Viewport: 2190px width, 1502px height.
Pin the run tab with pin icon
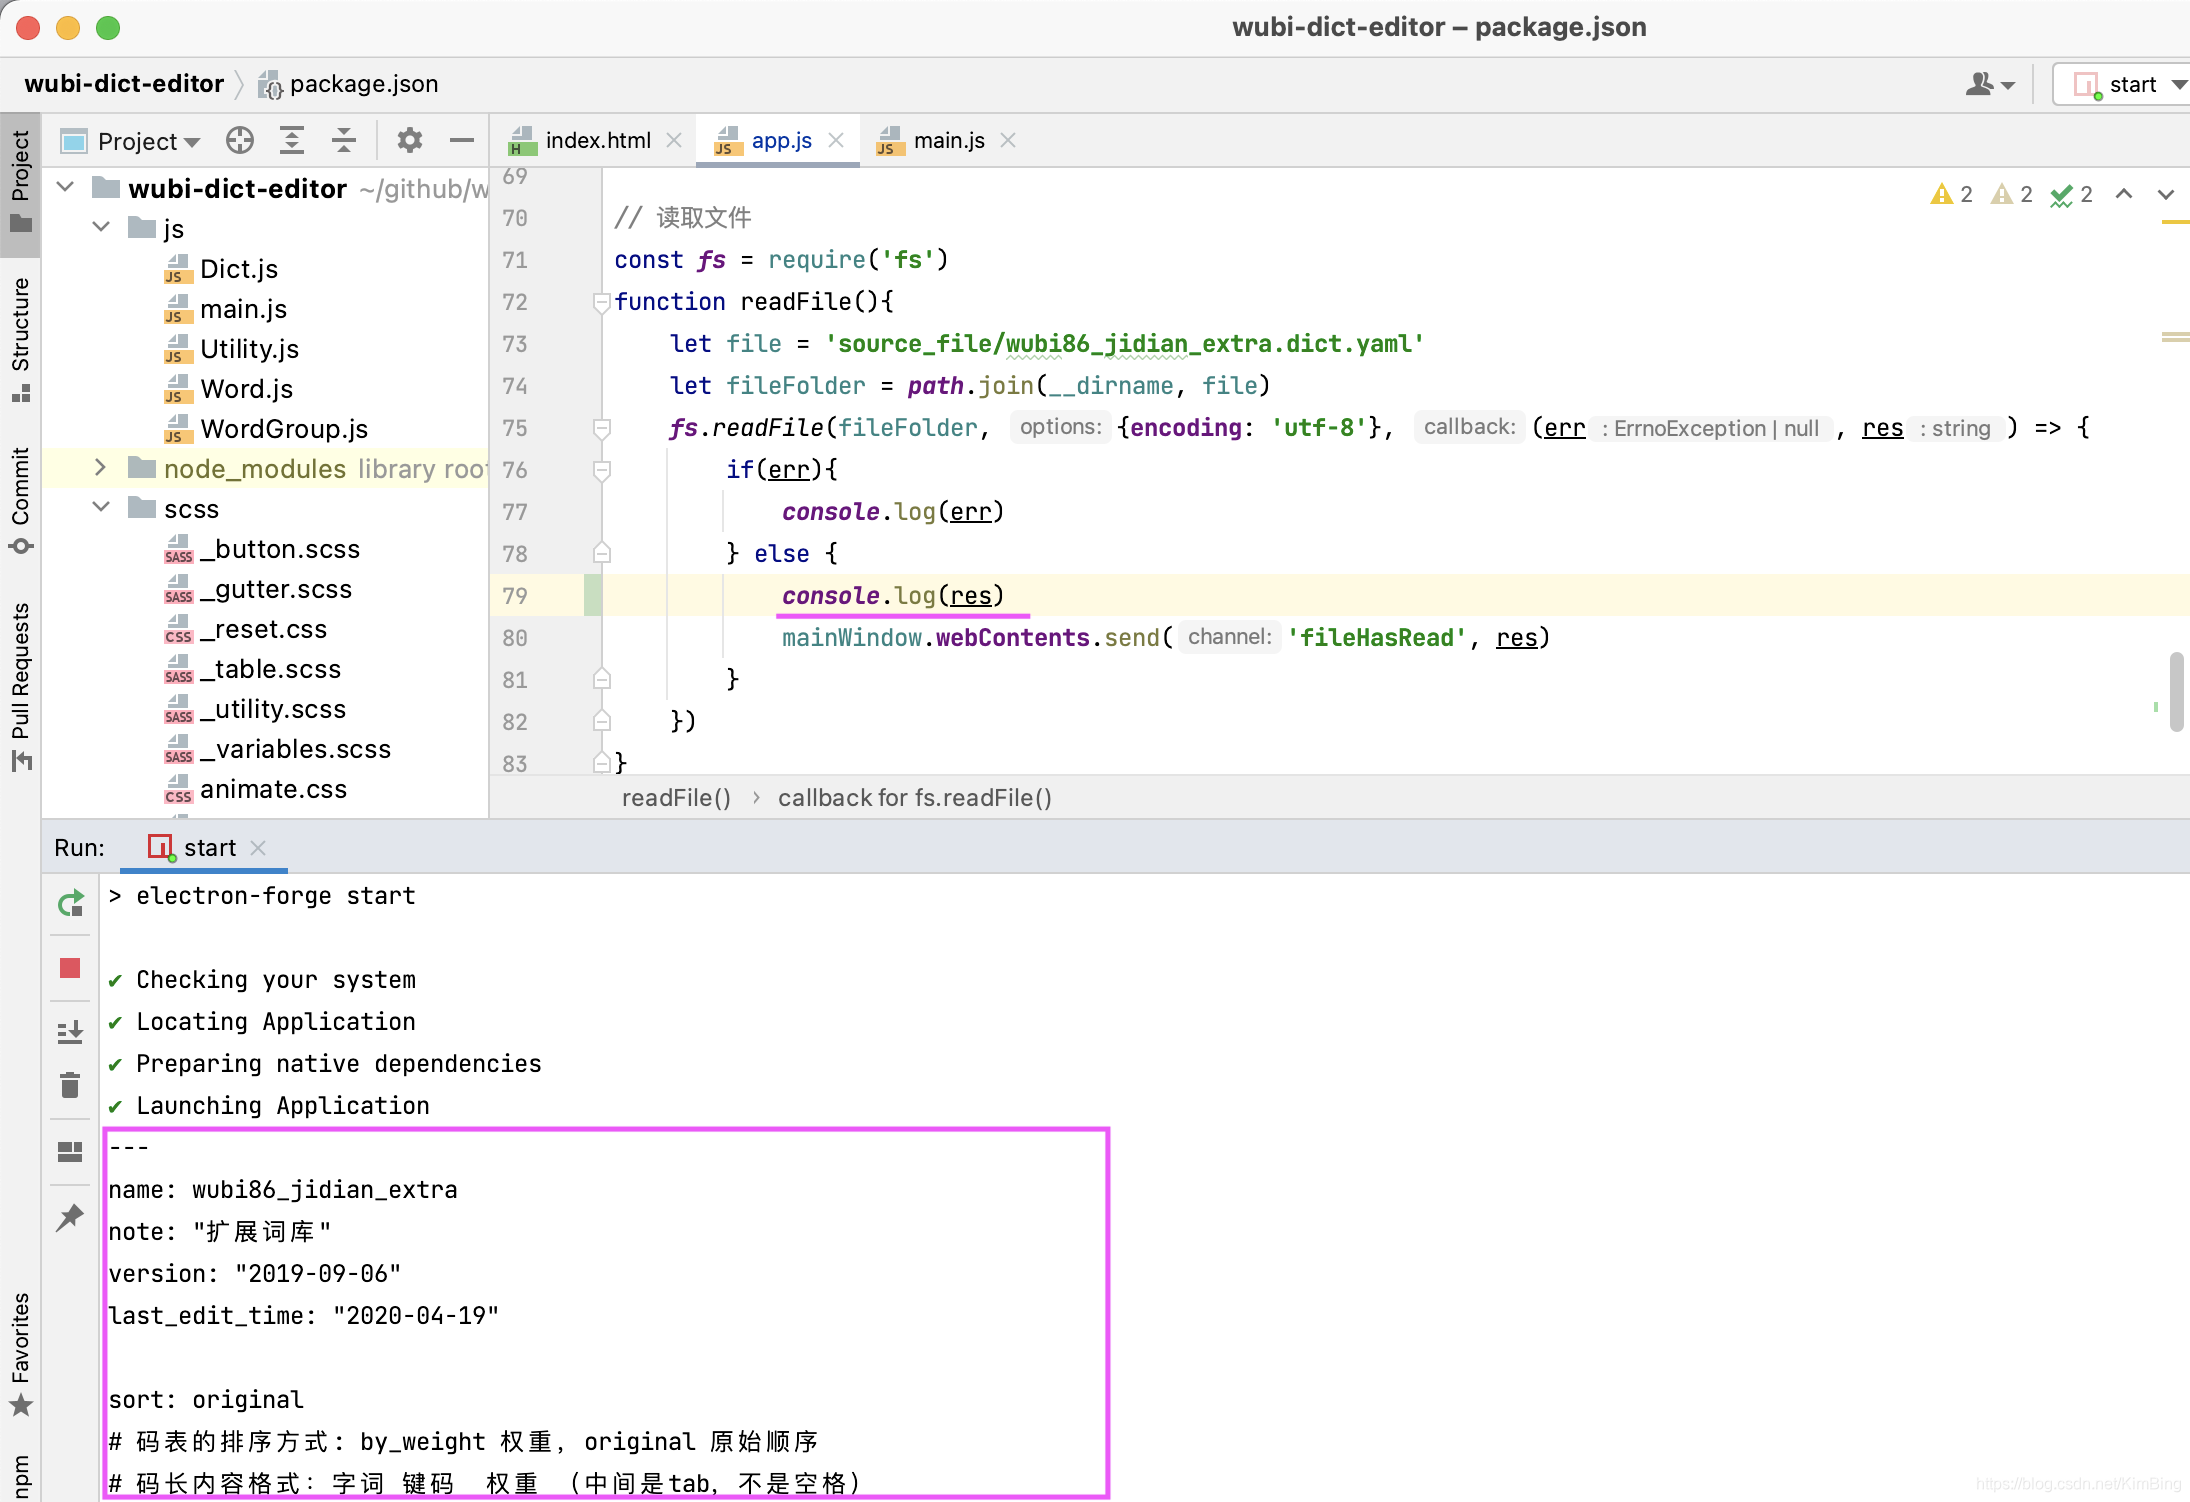click(x=70, y=1217)
